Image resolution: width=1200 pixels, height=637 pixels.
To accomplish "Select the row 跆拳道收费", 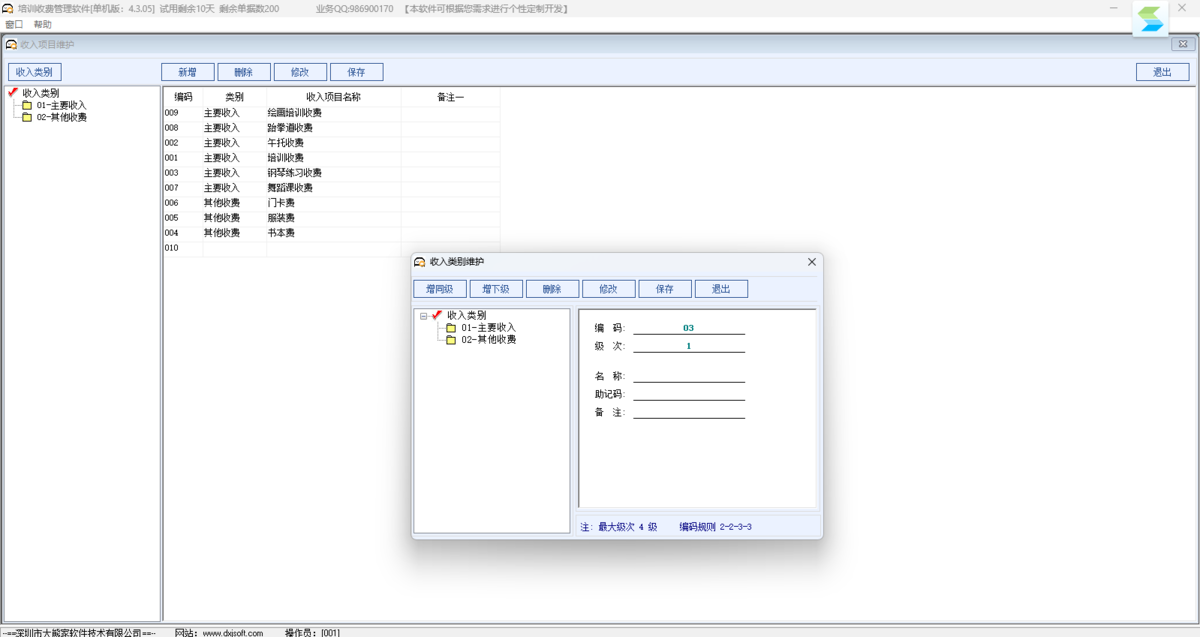I will [332, 128].
